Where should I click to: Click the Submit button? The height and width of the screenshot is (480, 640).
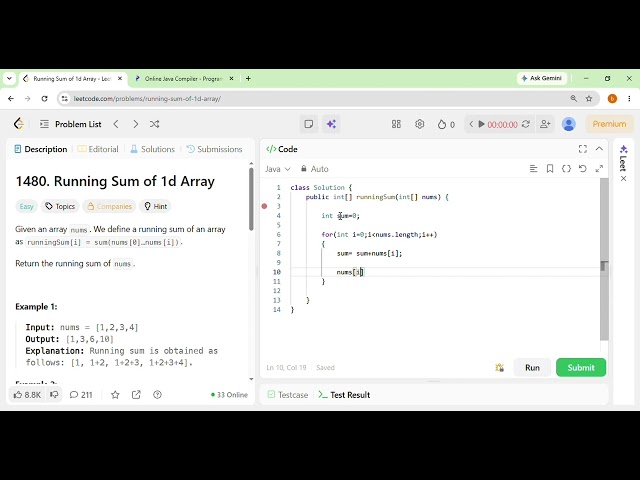coord(581,368)
